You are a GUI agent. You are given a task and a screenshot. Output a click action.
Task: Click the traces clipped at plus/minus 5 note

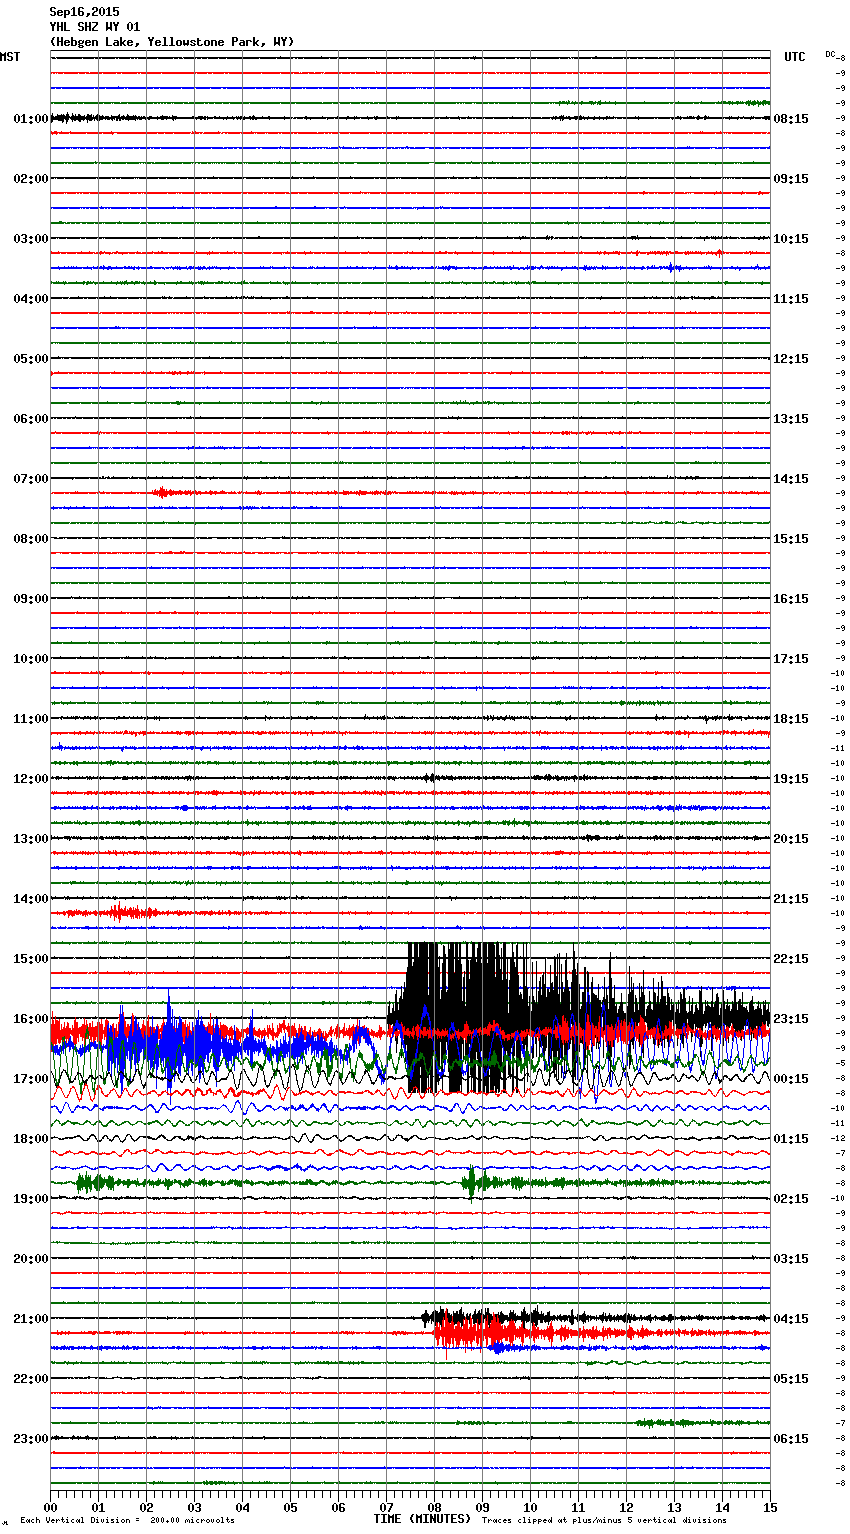point(604,1521)
